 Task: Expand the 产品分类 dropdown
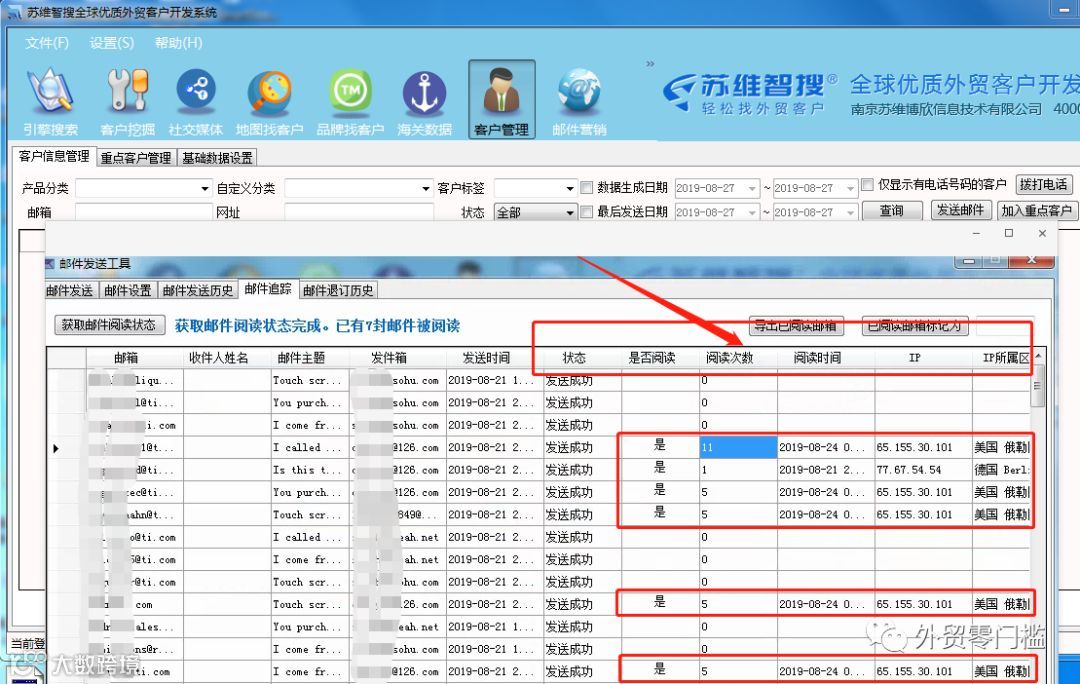coord(205,188)
